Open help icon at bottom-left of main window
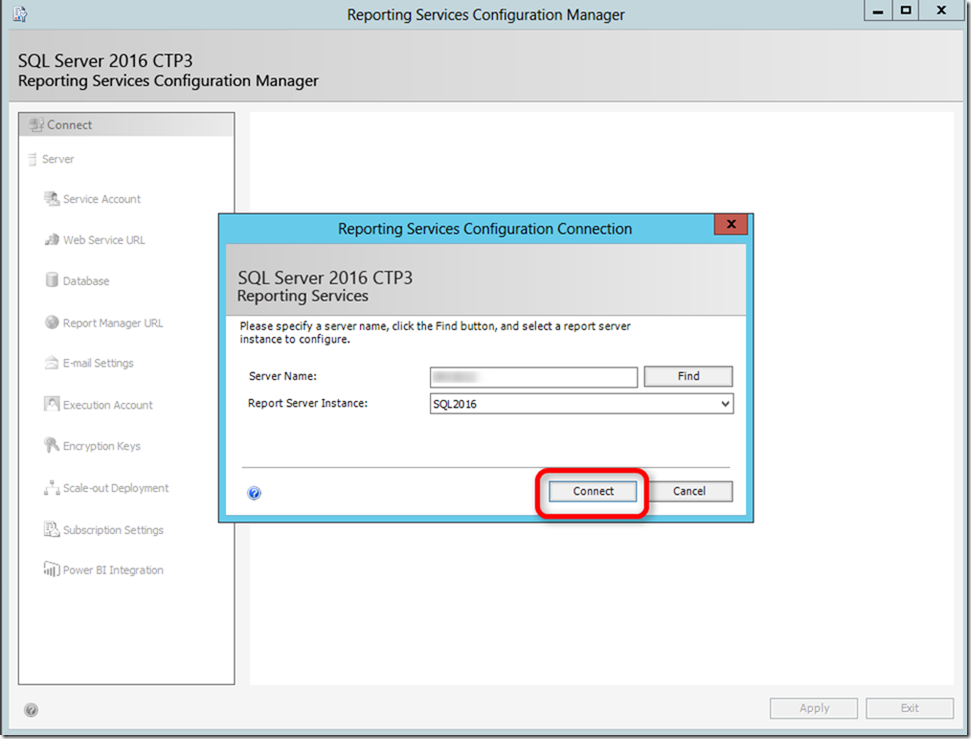Screen dimensions: 971x739 click(x=31, y=710)
